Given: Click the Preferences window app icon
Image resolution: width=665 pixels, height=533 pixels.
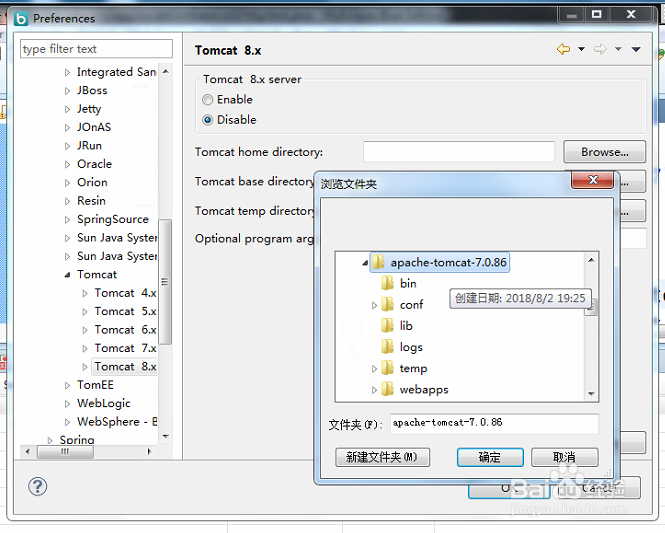Looking at the screenshot, I should click(21, 19).
